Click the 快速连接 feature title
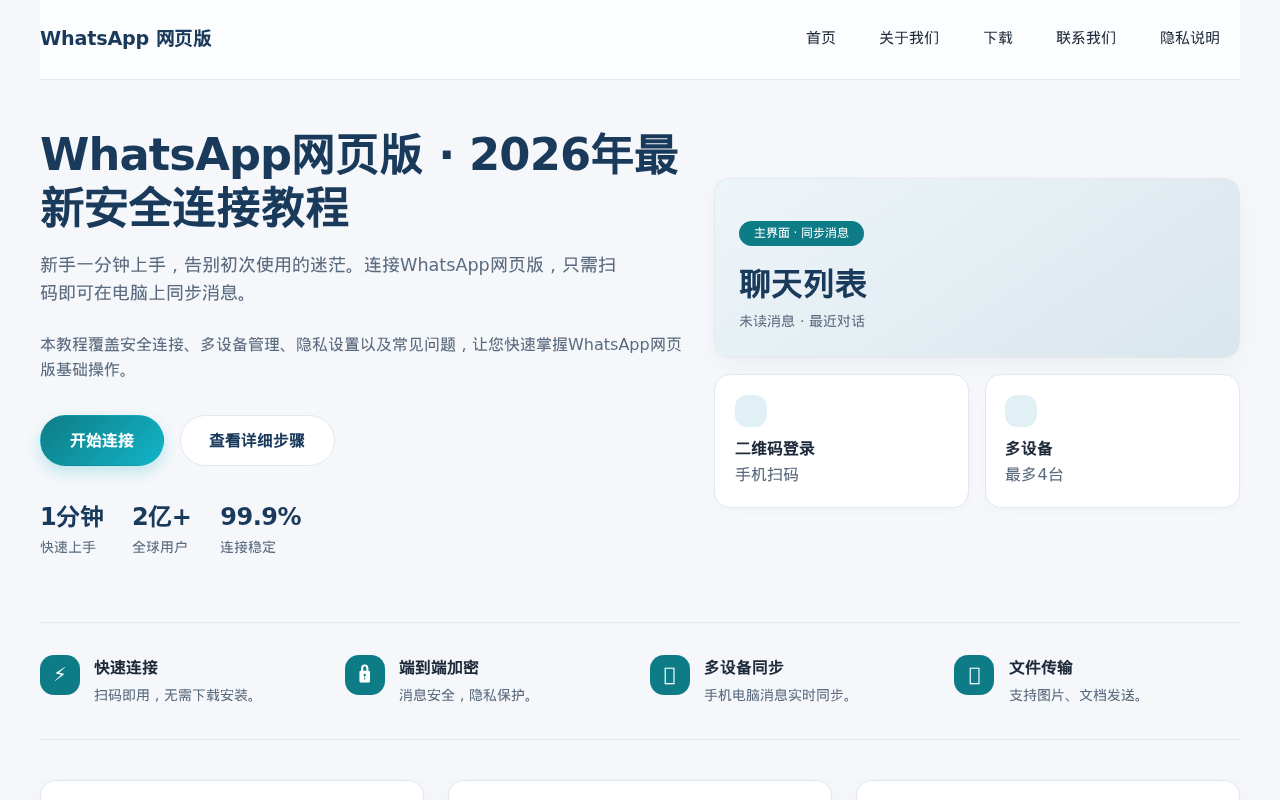The image size is (1280, 800). point(126,668)
